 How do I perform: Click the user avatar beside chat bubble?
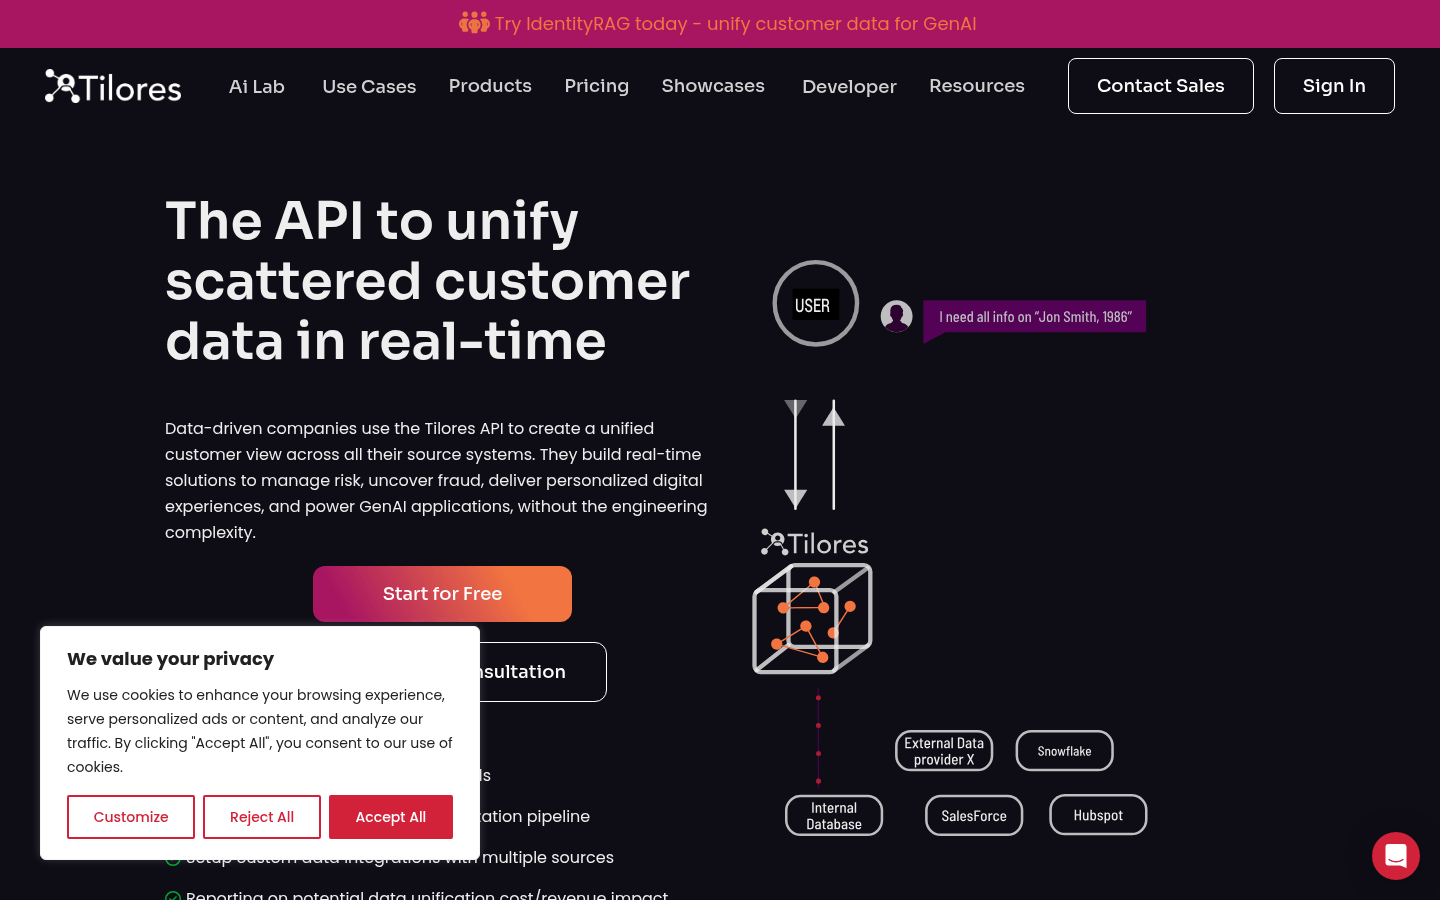click(x=896, y=316)
